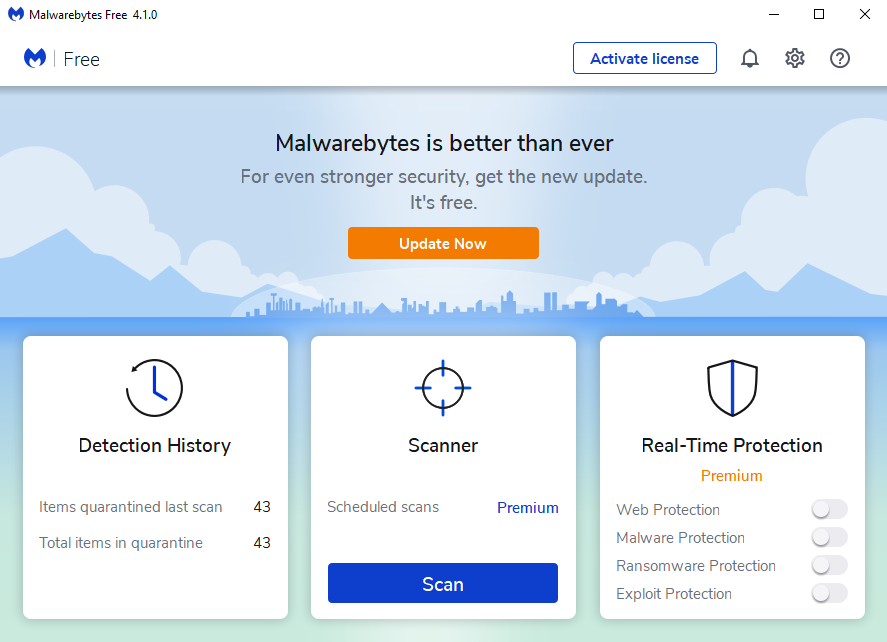Select the Scanner crosshair icon
The image size is (887, 642).
pos(443,388)
